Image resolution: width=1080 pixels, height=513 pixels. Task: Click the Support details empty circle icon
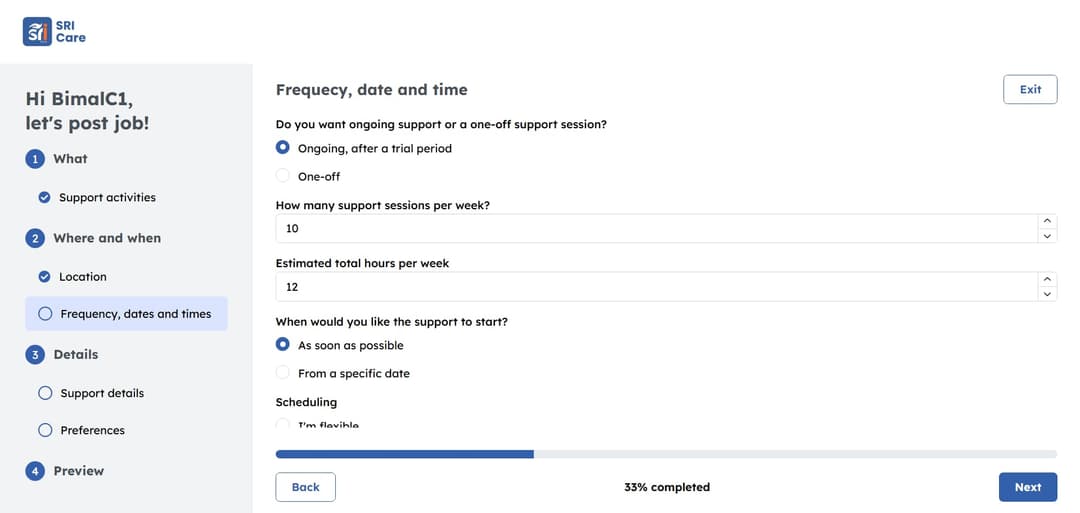[45, 393]
